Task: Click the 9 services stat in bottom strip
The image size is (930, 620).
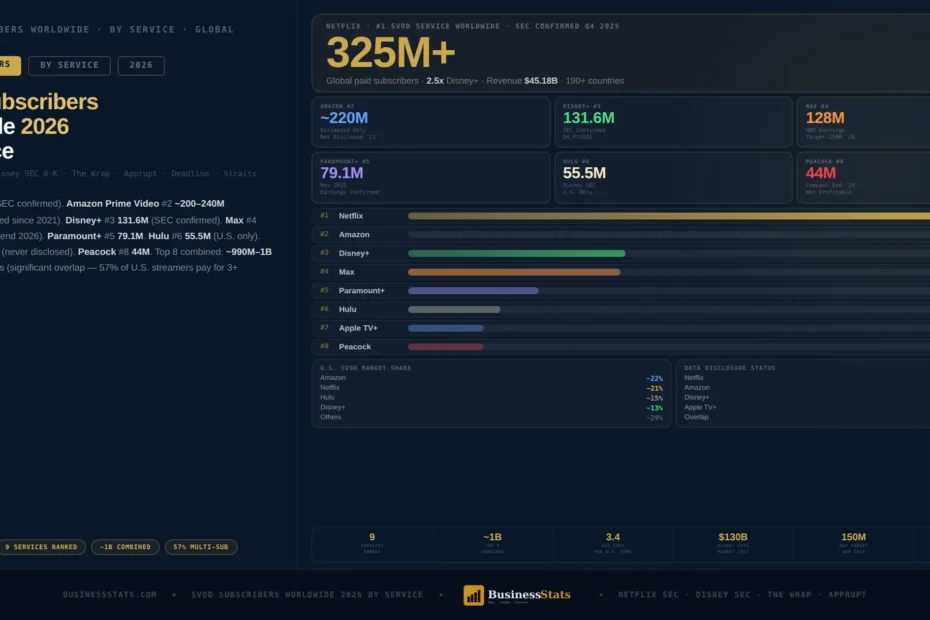Action: coord(372,543)
